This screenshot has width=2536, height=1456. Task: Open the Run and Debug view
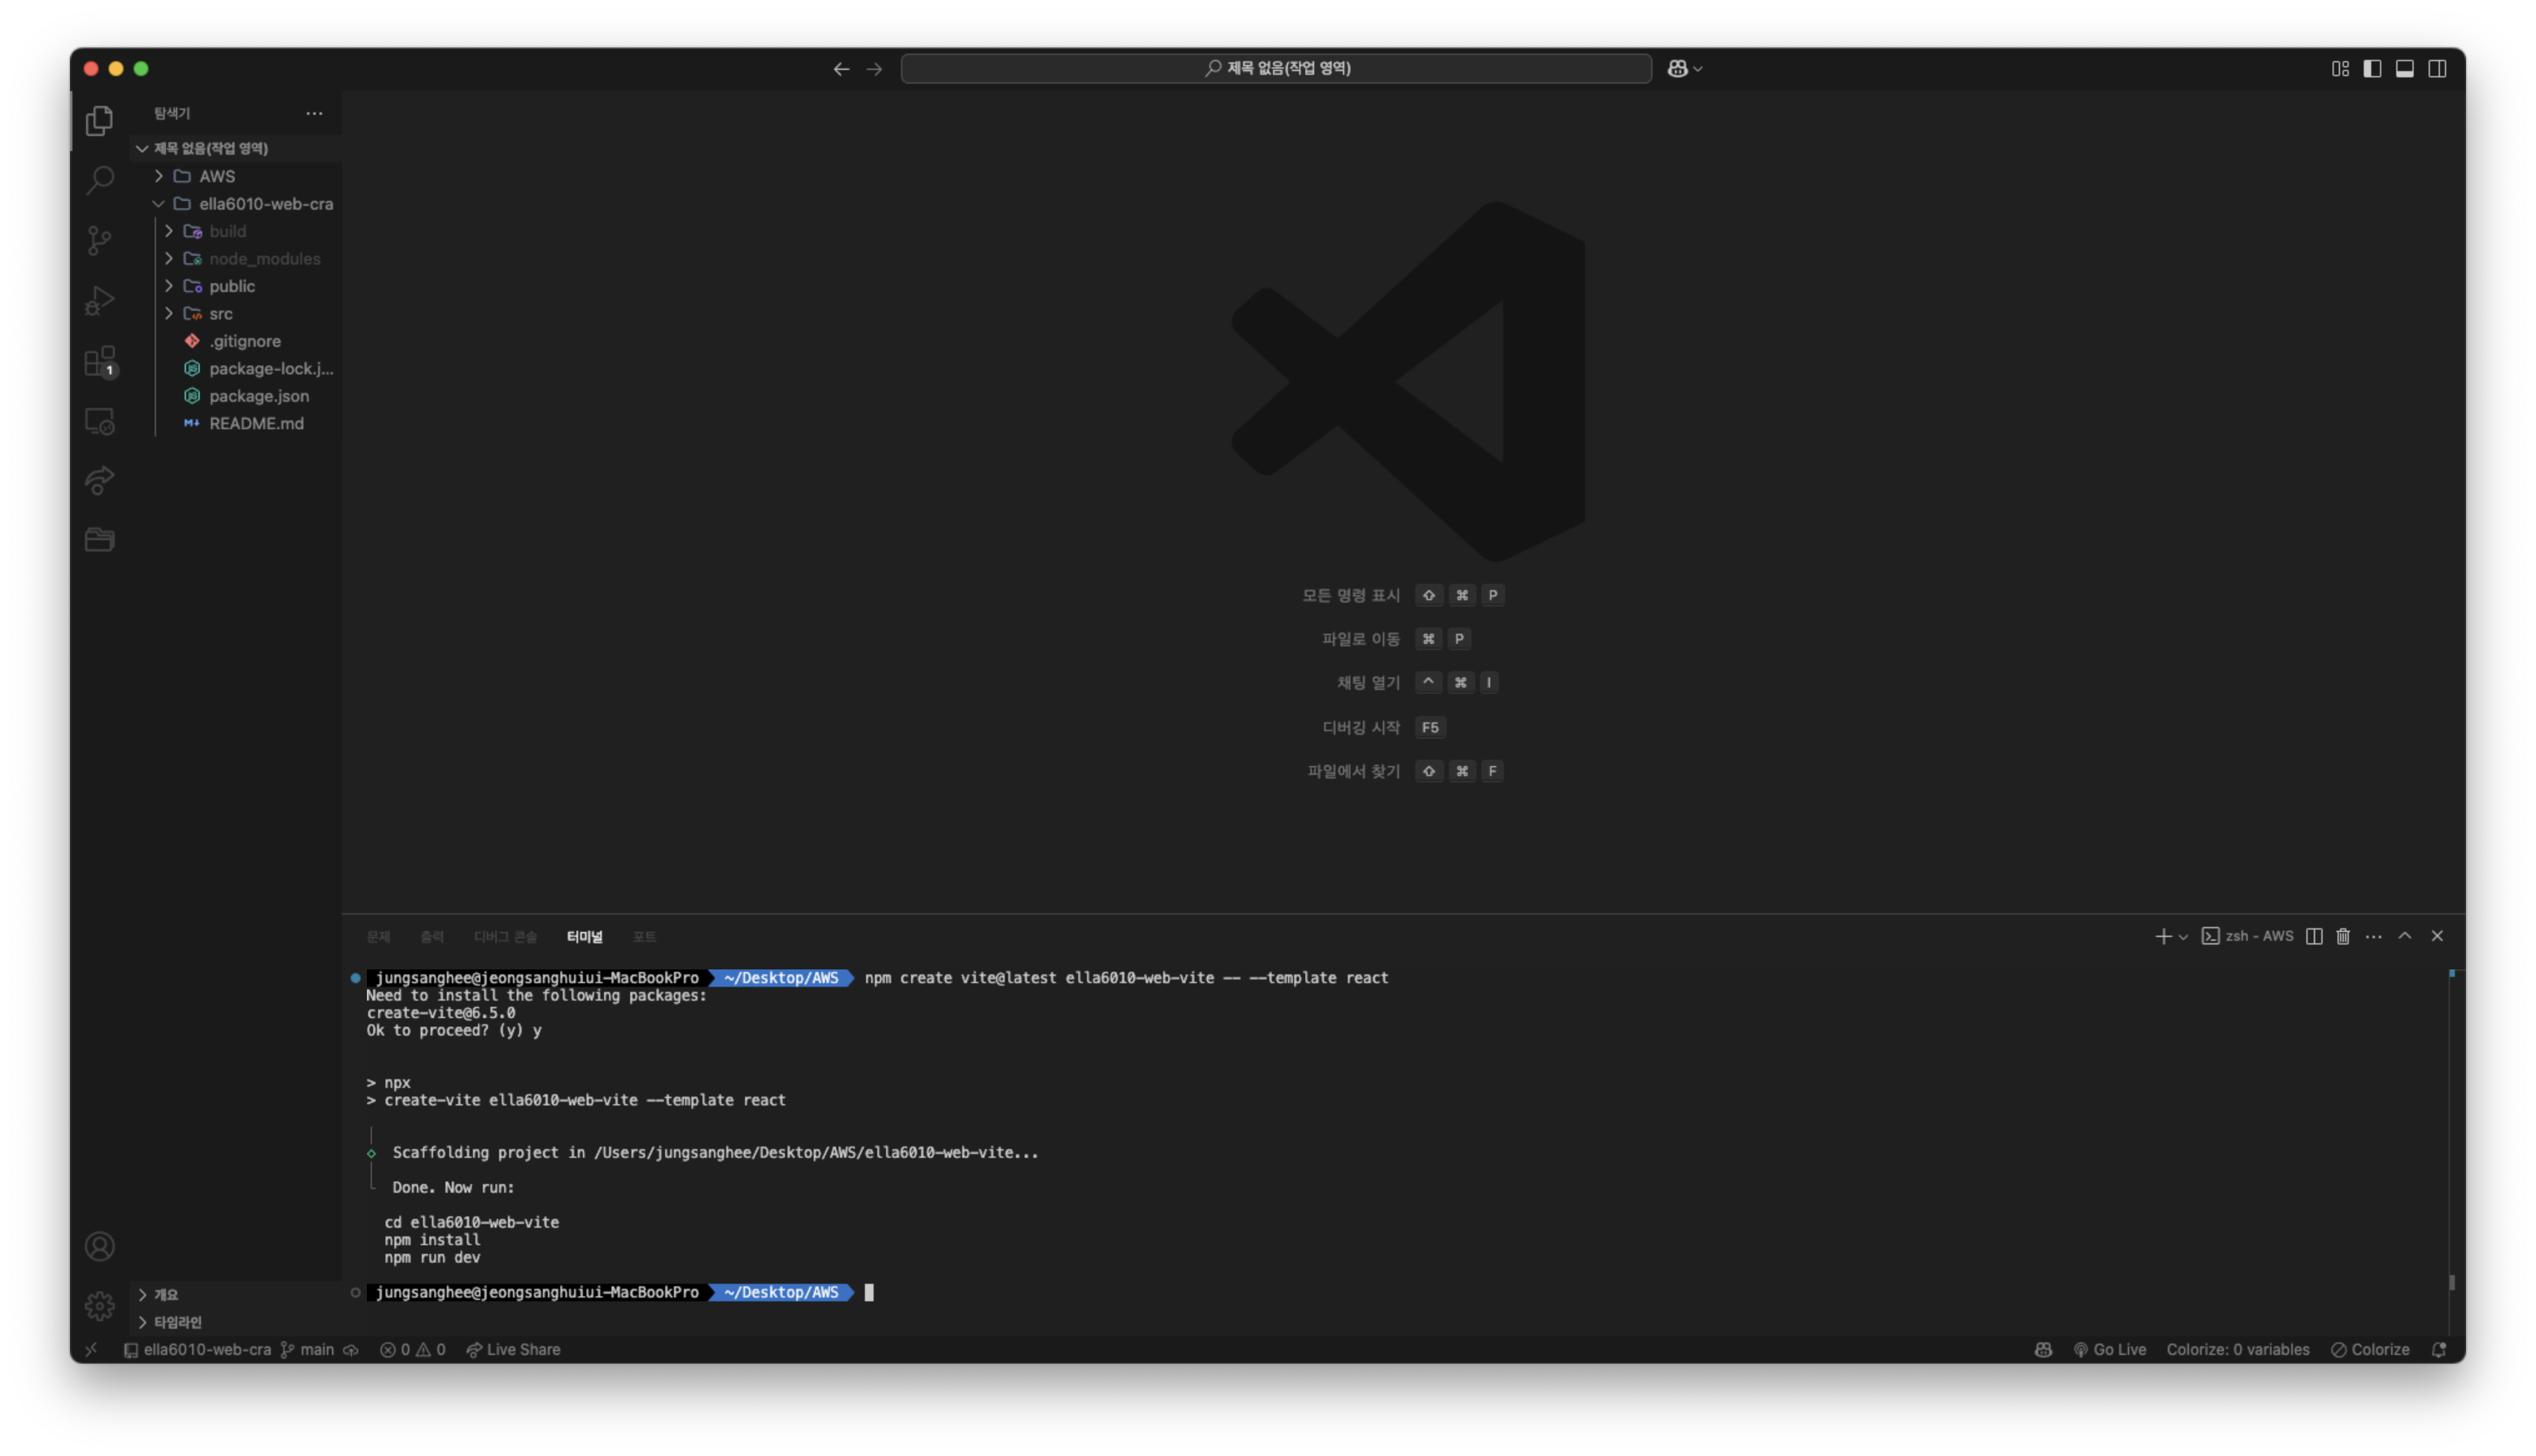pyautogui.click(x=99, y=300)
